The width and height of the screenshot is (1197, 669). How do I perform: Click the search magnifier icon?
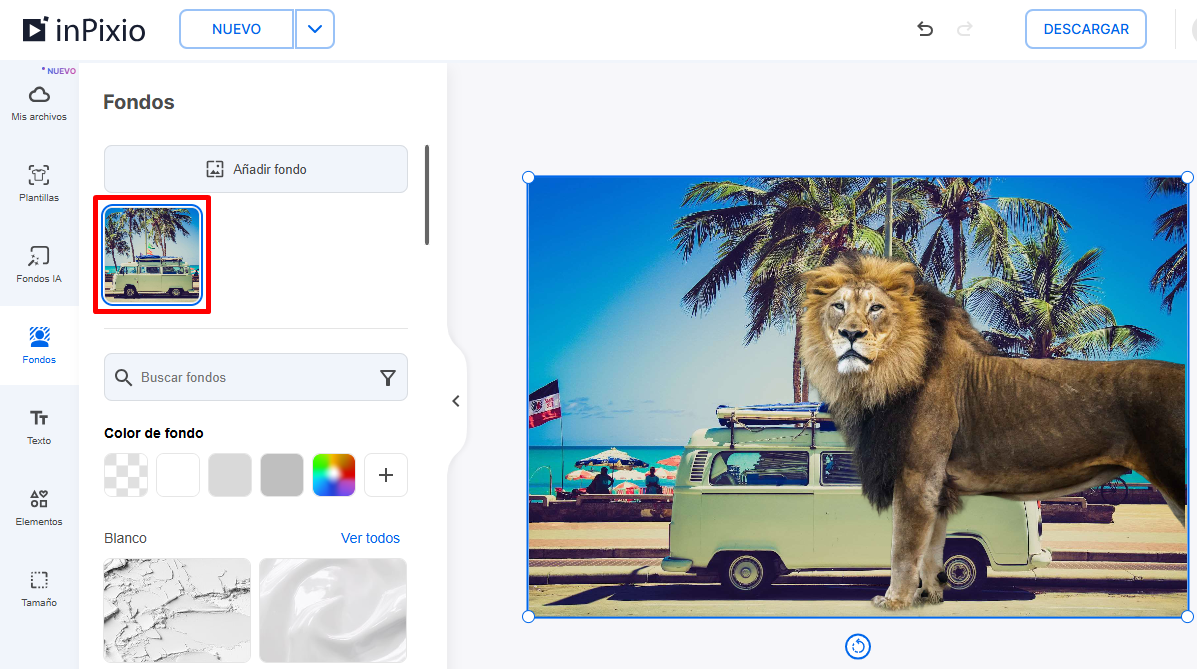click(x=123, y=377)
